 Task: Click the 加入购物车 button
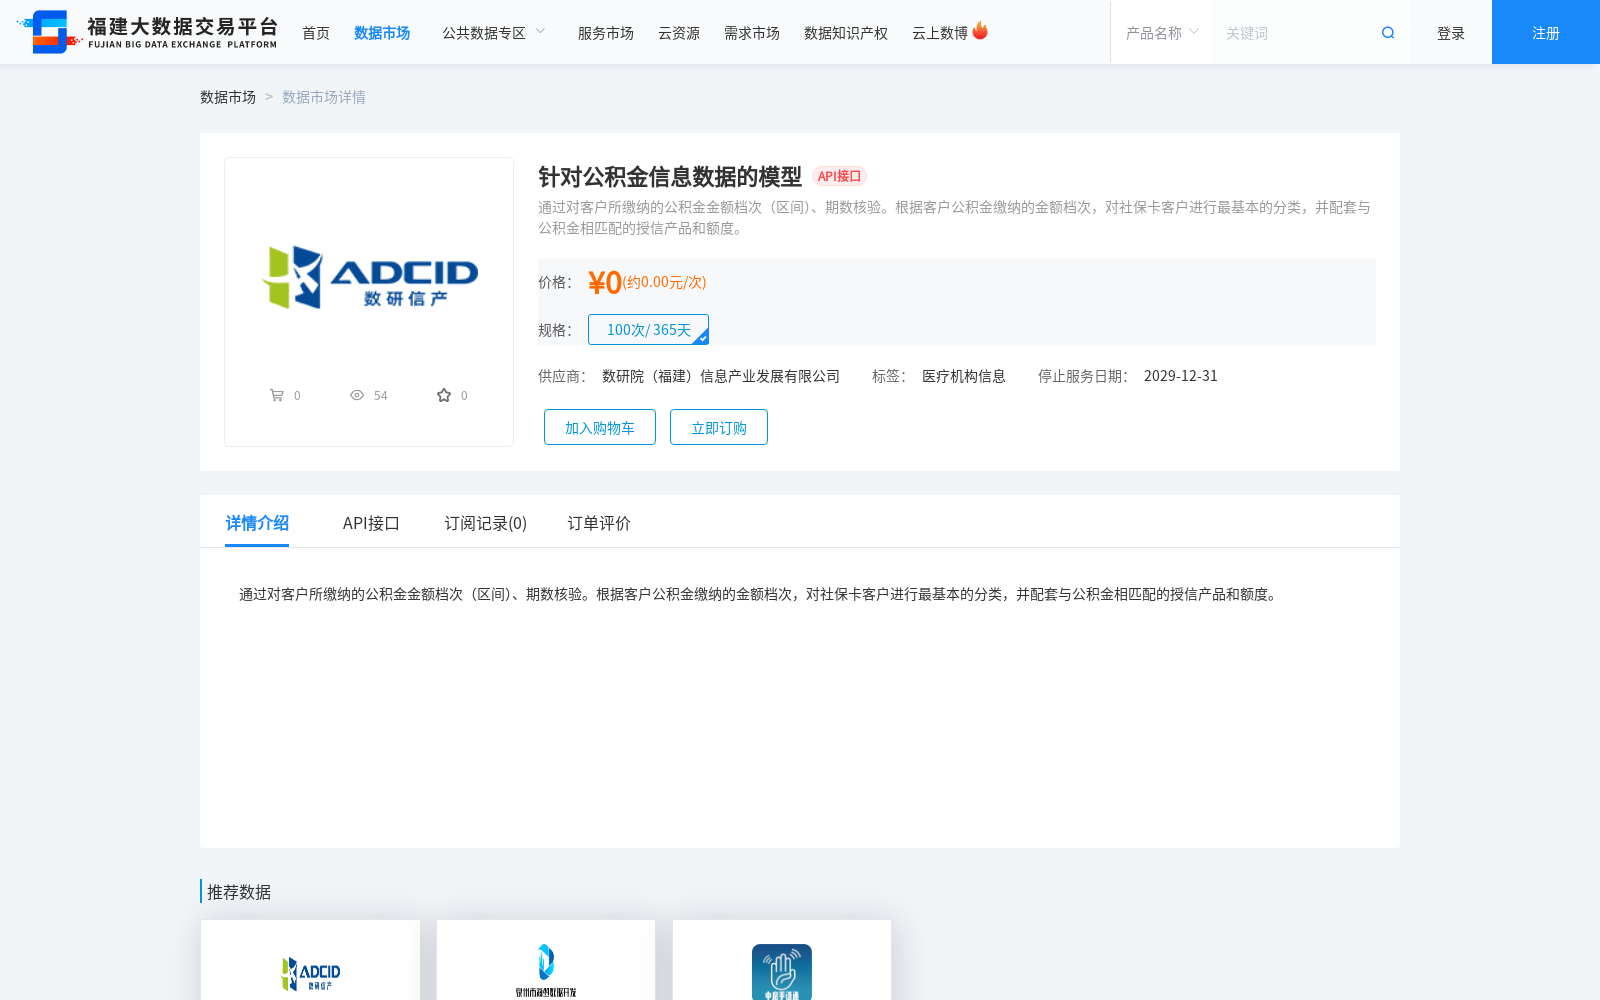coord(600,427)
